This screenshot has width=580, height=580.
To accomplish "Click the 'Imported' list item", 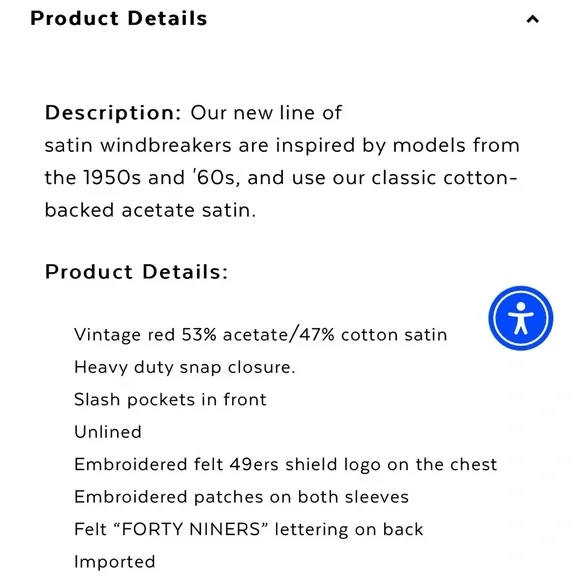I will point(115,562).
